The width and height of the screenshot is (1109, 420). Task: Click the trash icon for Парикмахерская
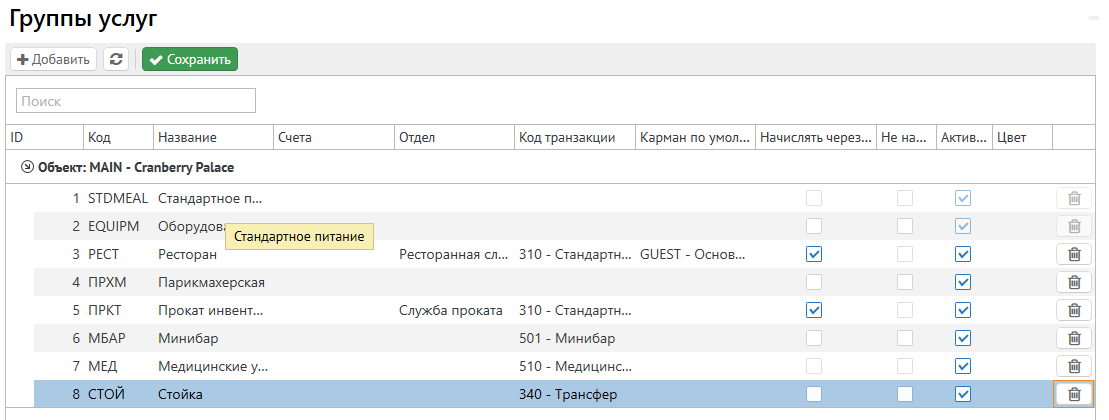(x=1074, y=282)
